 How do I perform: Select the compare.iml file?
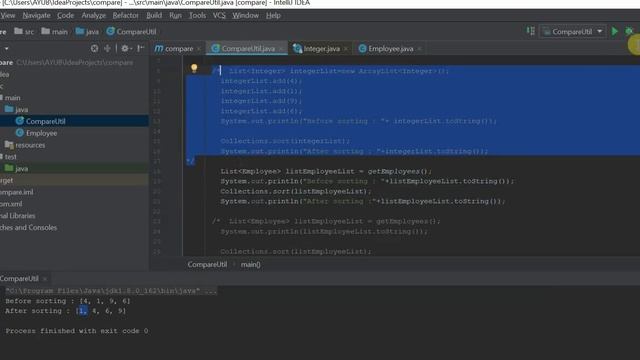[x=16, y=192]
